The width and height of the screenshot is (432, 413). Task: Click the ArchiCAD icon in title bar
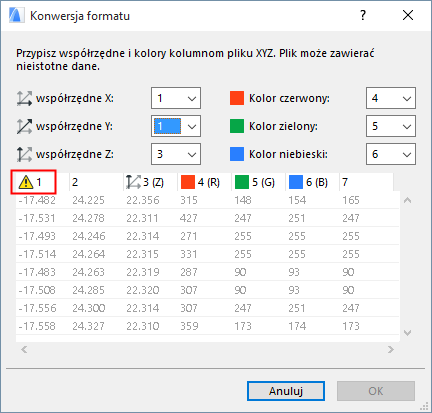(16, 16)
